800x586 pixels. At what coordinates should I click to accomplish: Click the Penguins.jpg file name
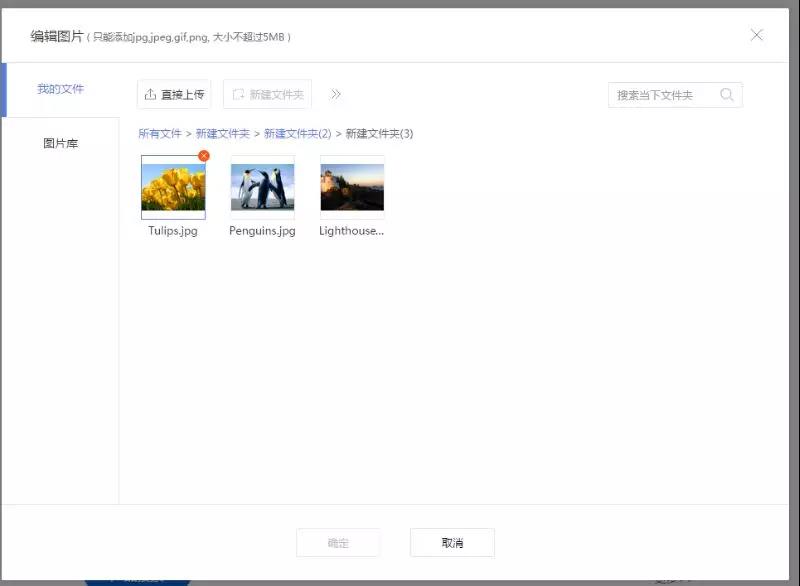pyautogui.click(x=262, y=231)
